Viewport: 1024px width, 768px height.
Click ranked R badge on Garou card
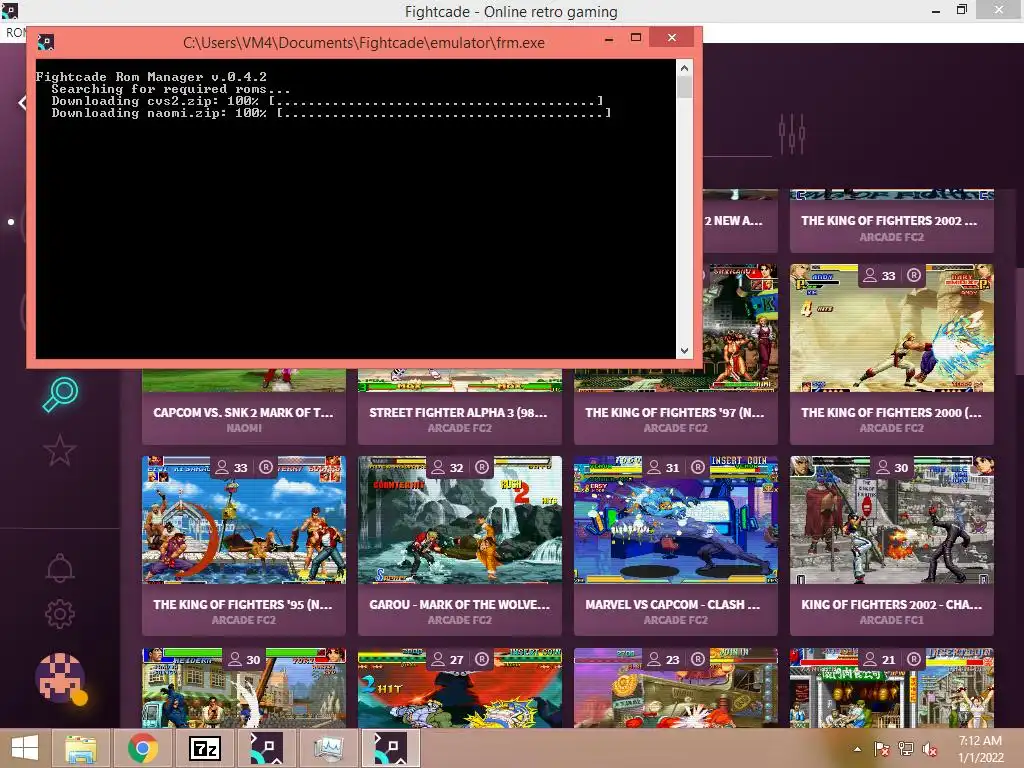(482, 467)
